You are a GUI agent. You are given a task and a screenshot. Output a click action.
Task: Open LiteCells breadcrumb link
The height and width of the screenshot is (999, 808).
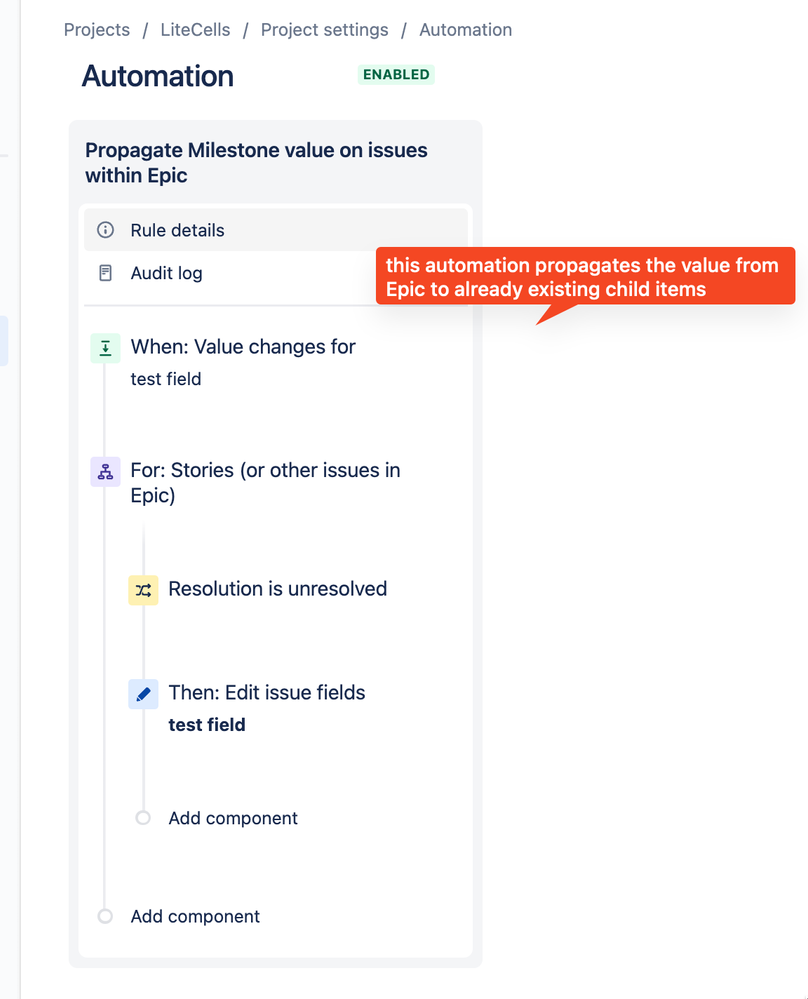(x=195, y=30)
